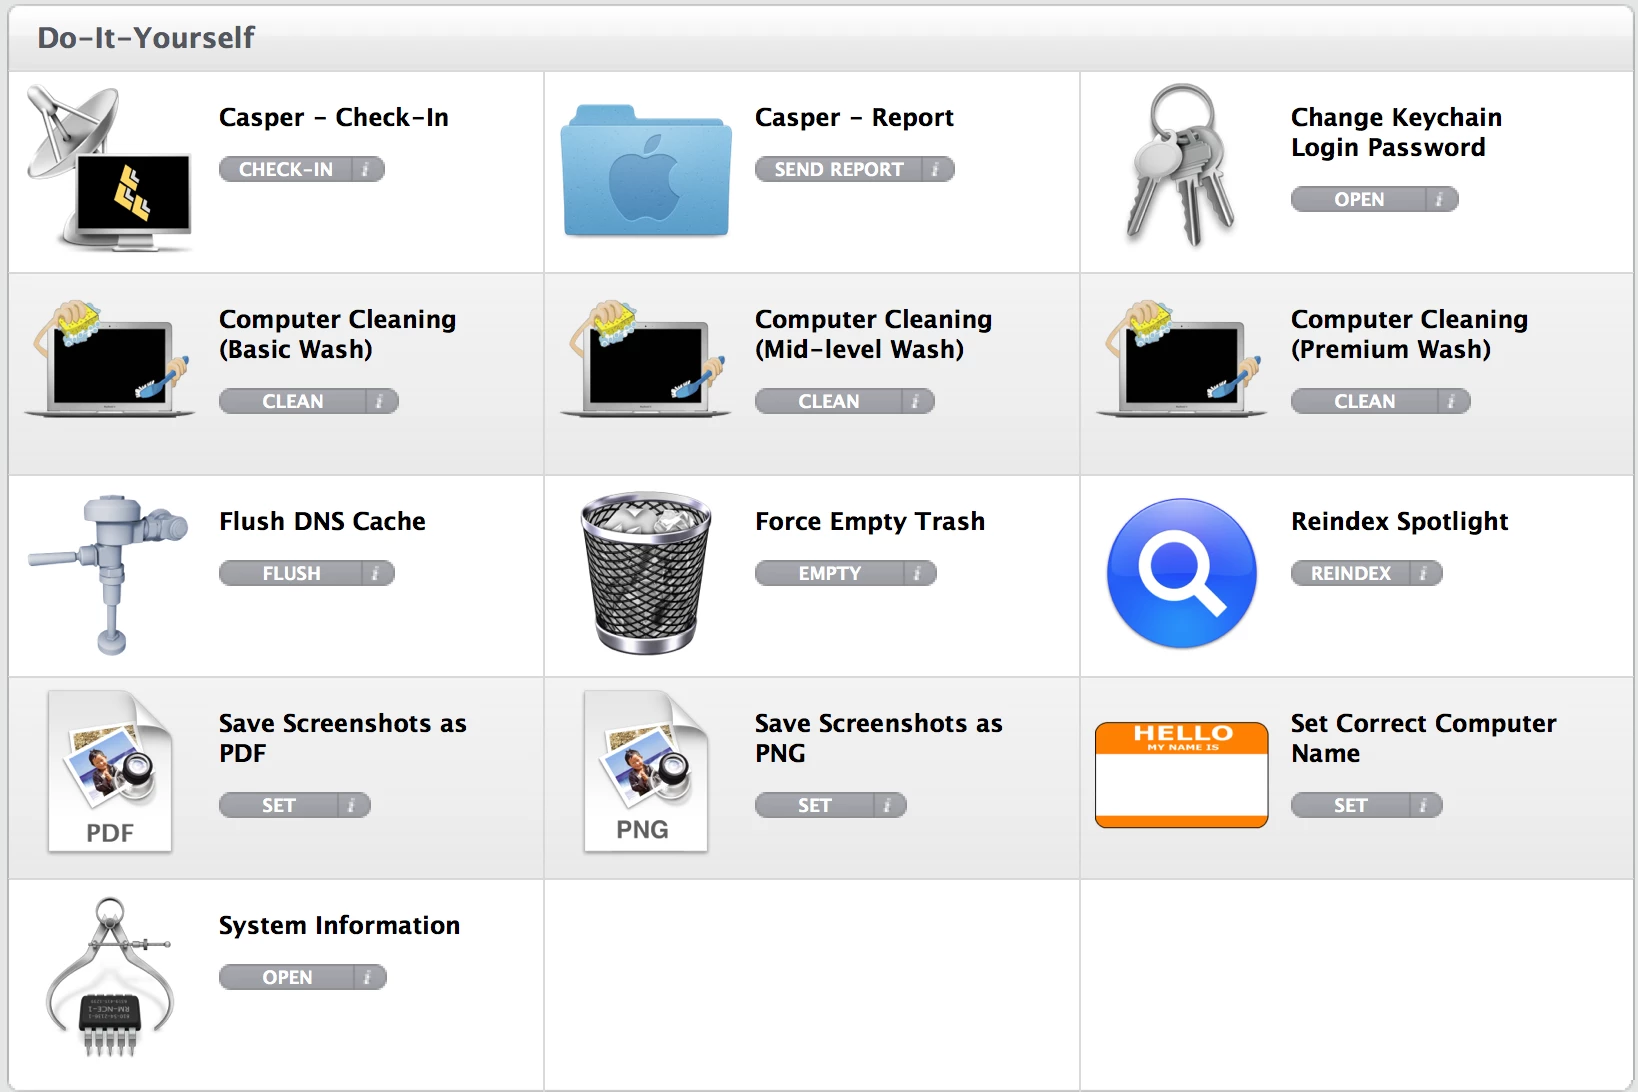Click SET for Save Screenshots as PDF

(x=278, y=806)
